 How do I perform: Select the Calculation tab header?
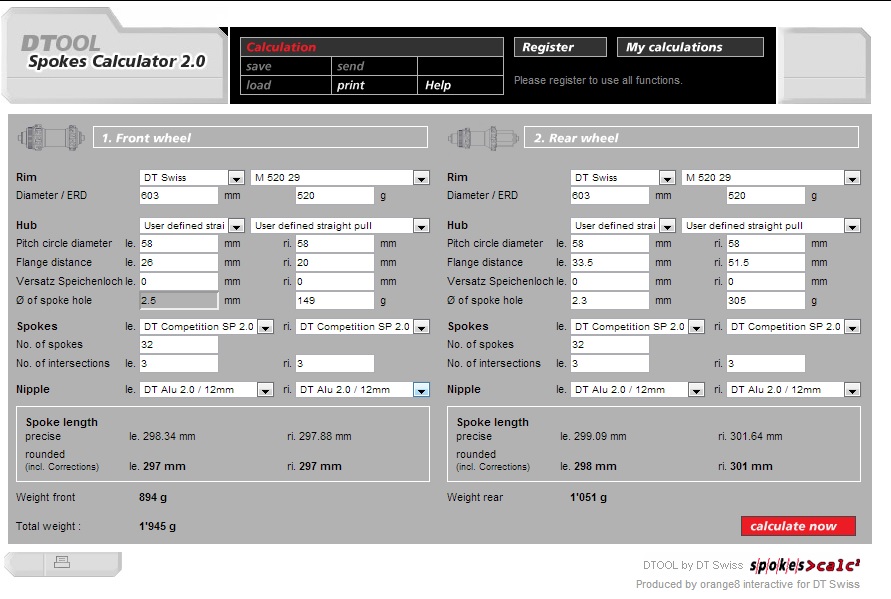[x=281, y=47]
